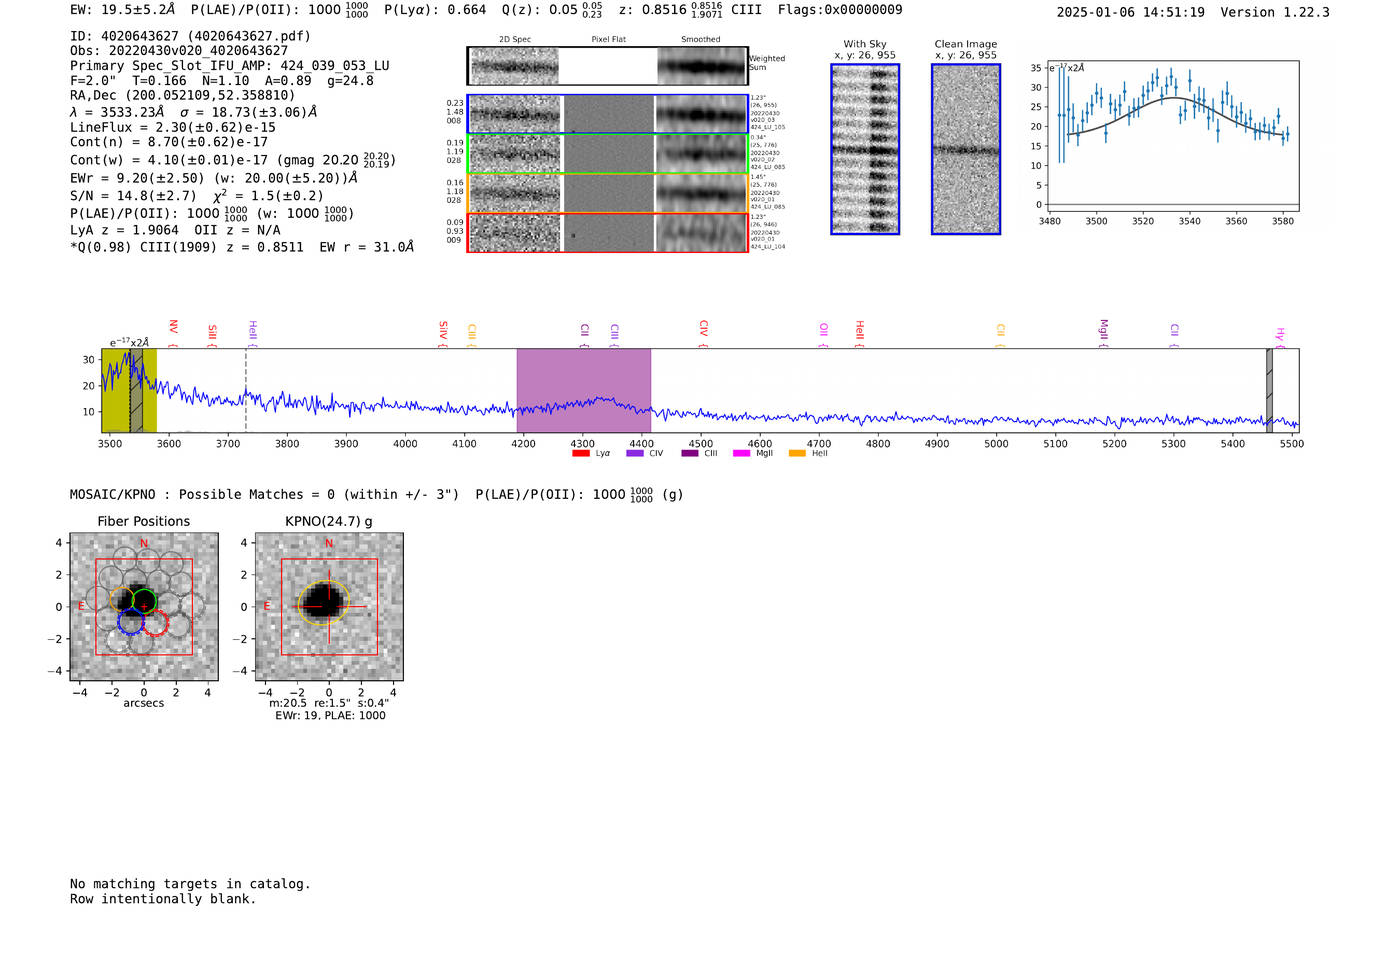Open the KPNO(24.7) g image

coord(329,607)
